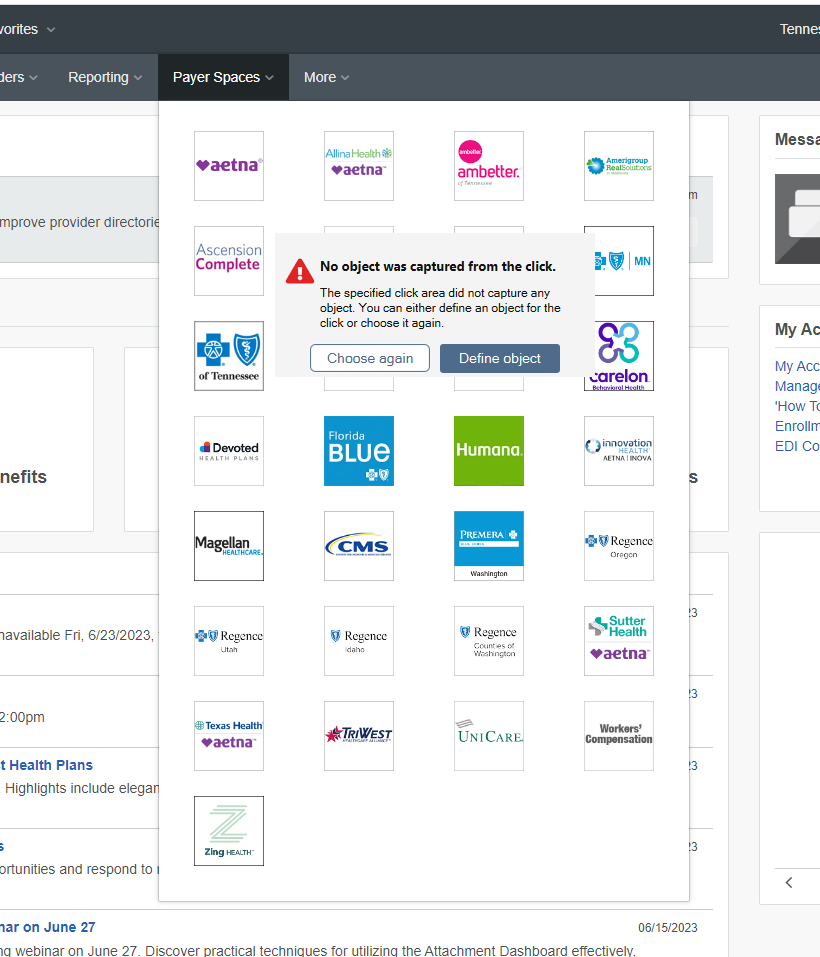Open the Regence Utah tile
Screen dimensions: 820x957
pos(229,641)
